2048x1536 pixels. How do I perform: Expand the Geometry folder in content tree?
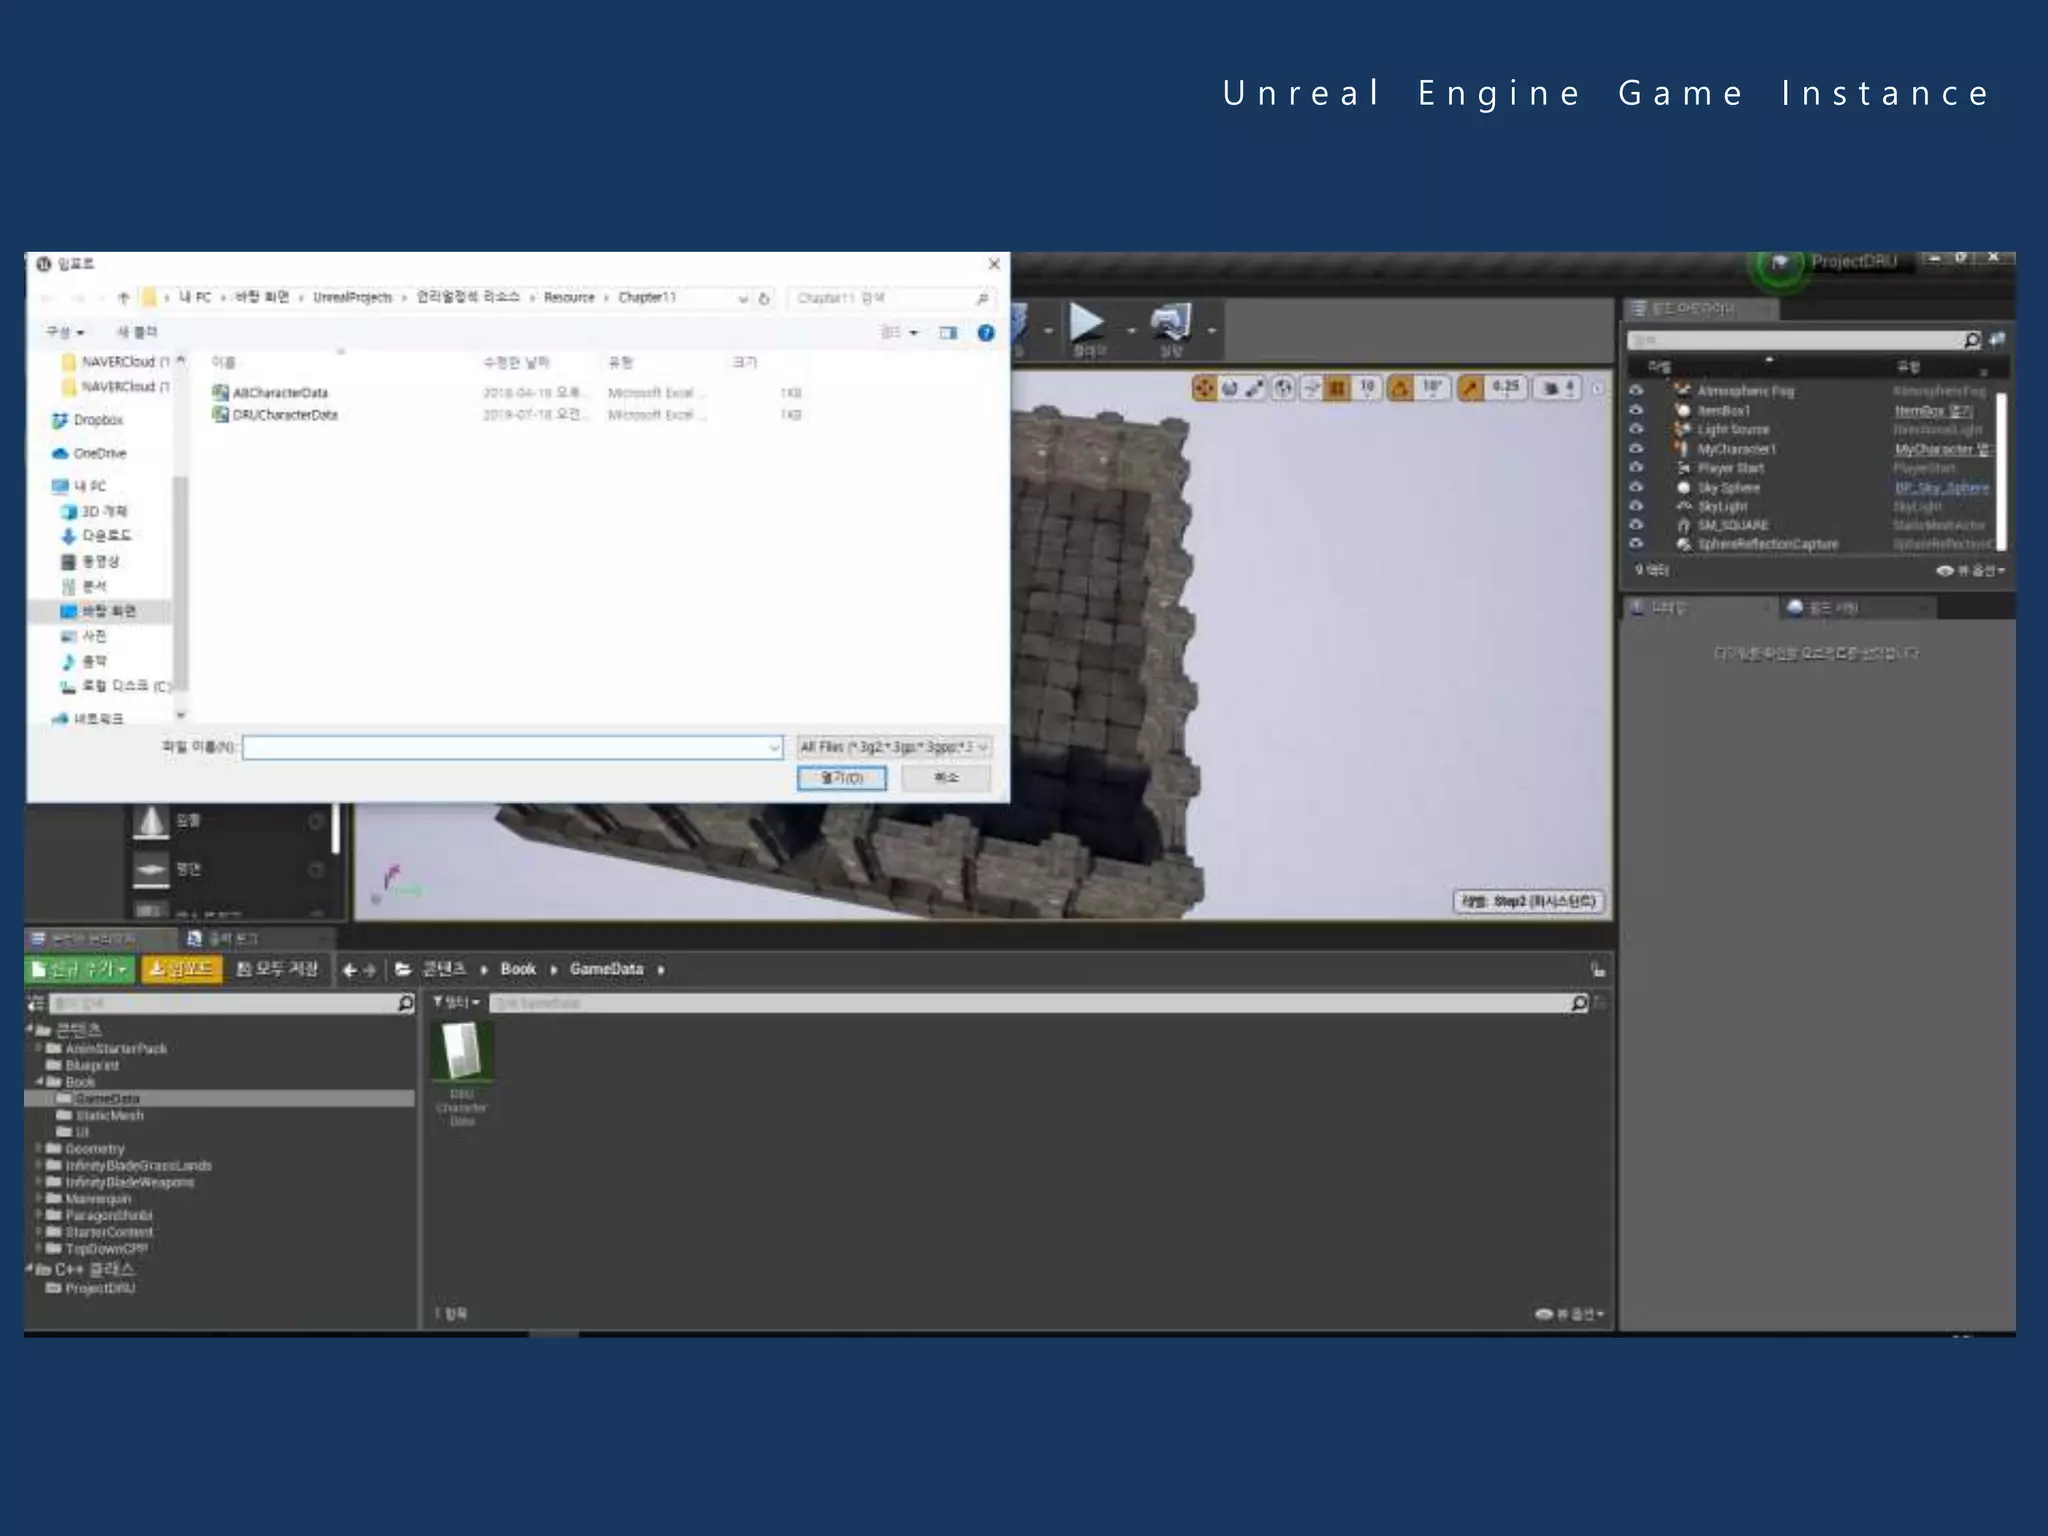[39, 1149]
